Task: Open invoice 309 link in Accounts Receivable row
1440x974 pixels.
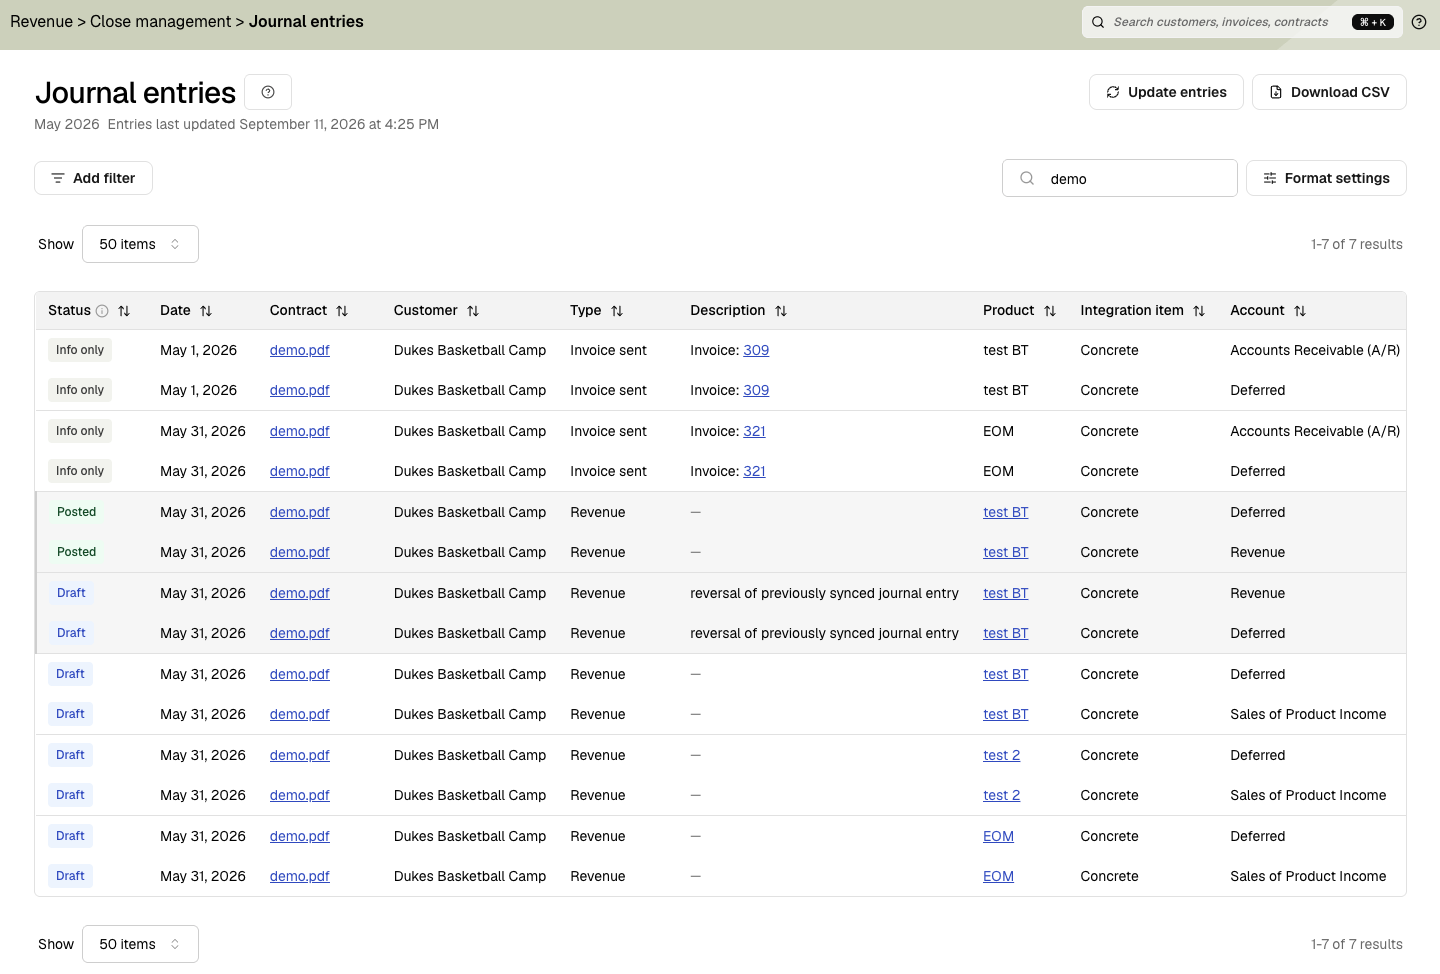Action: click(756, 350)
